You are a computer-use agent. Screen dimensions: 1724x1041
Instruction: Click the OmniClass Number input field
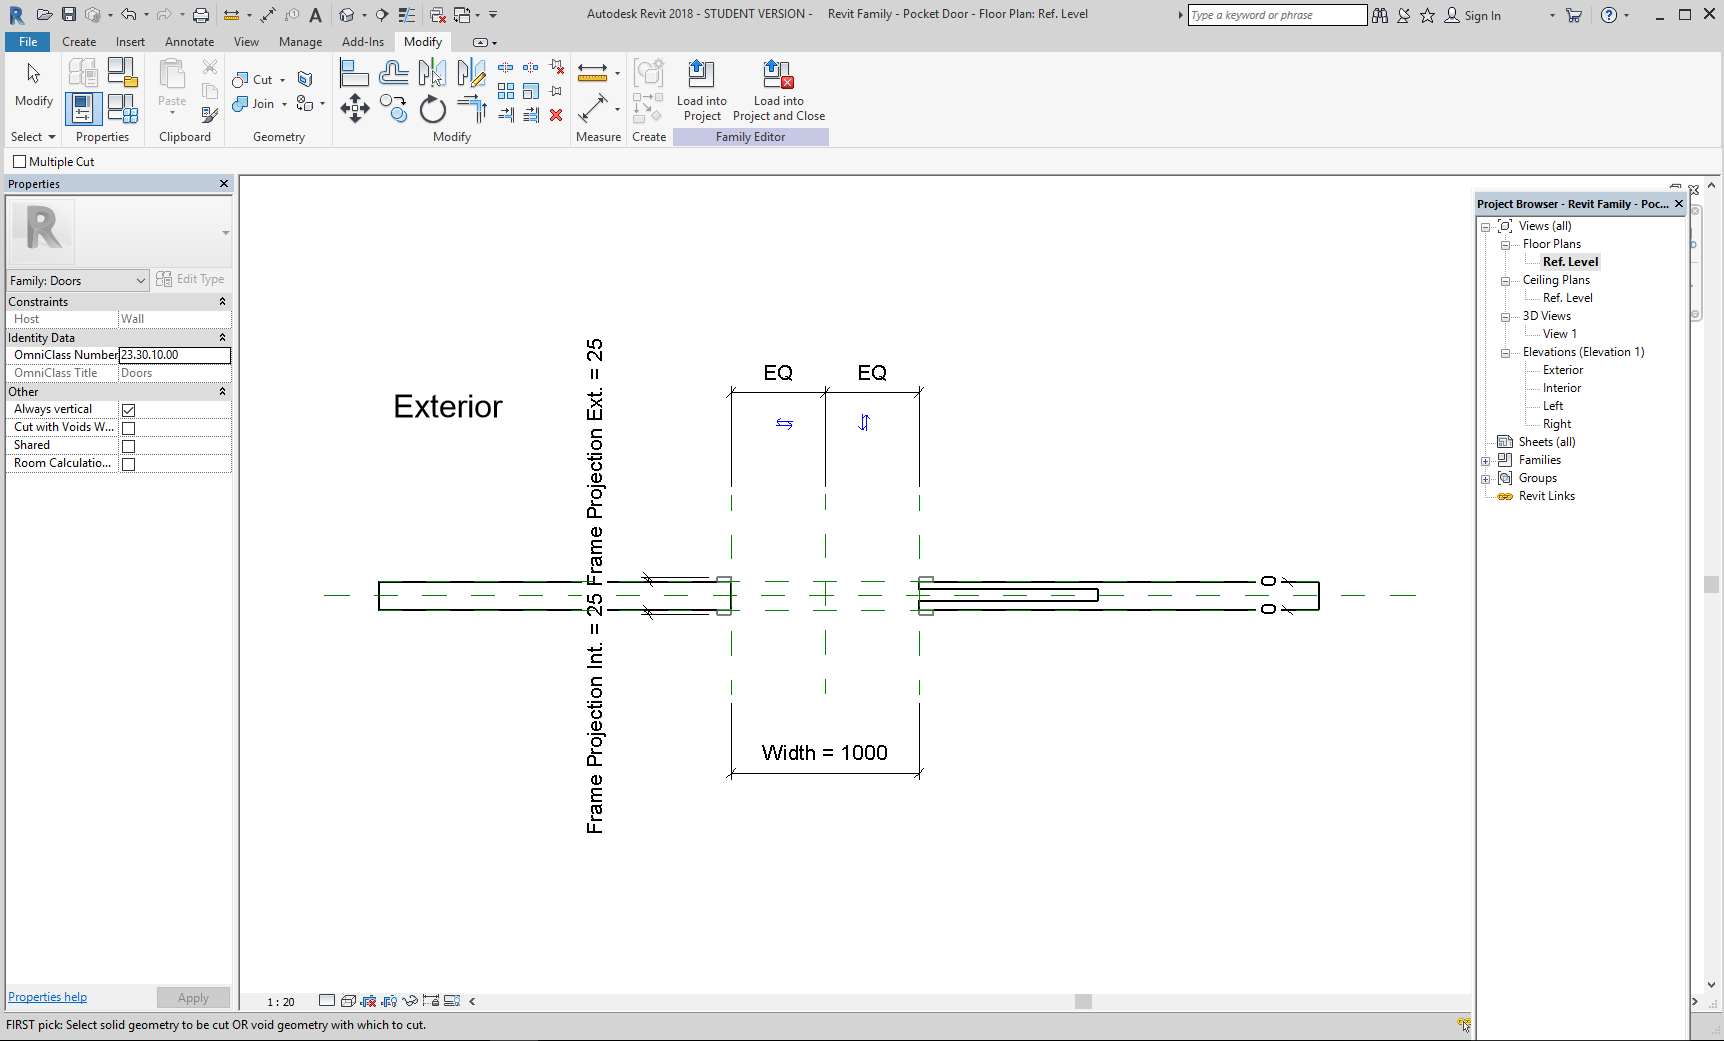[175, 355]
